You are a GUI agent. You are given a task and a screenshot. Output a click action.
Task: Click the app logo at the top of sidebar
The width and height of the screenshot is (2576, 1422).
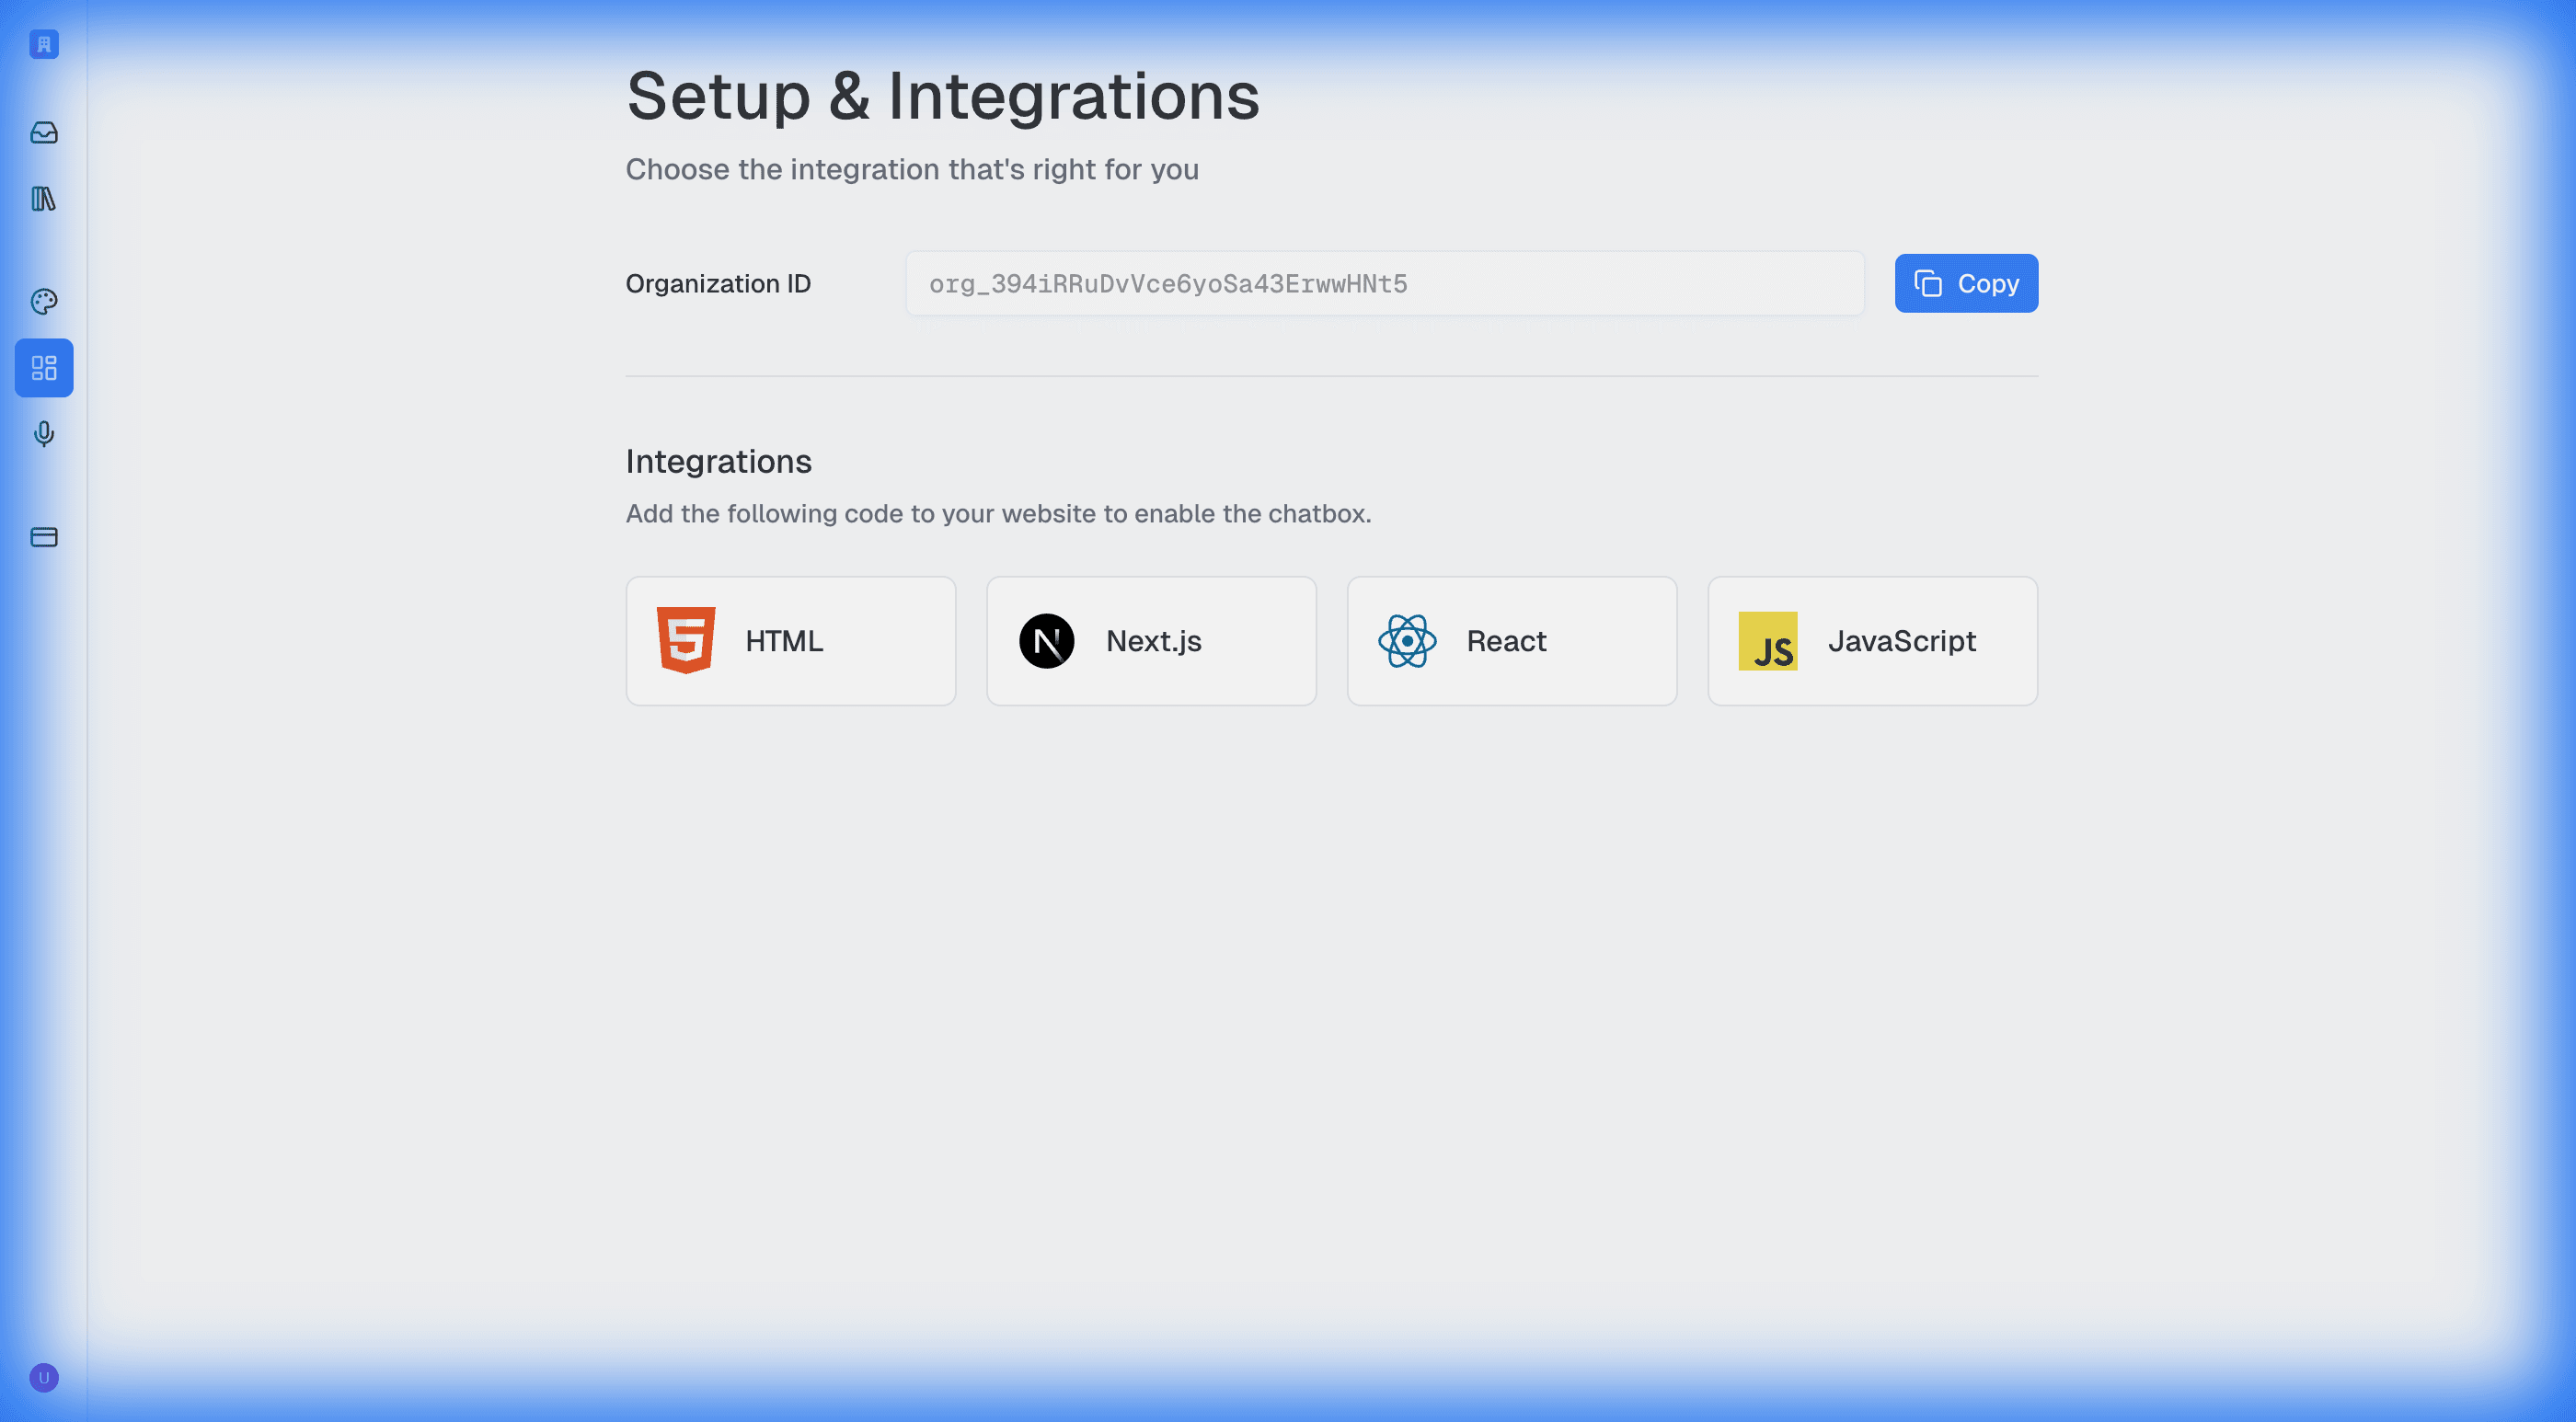point(43,44)
